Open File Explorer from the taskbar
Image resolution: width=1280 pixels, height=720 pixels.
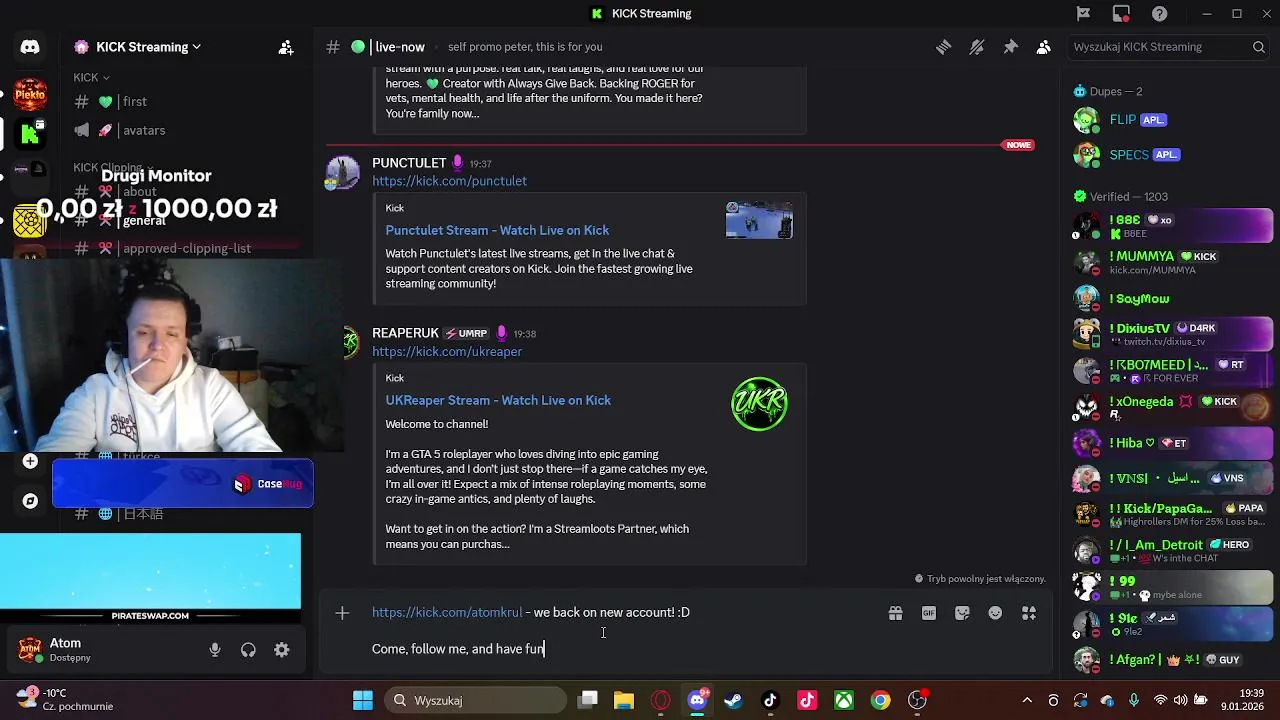[x=624, y=700]
